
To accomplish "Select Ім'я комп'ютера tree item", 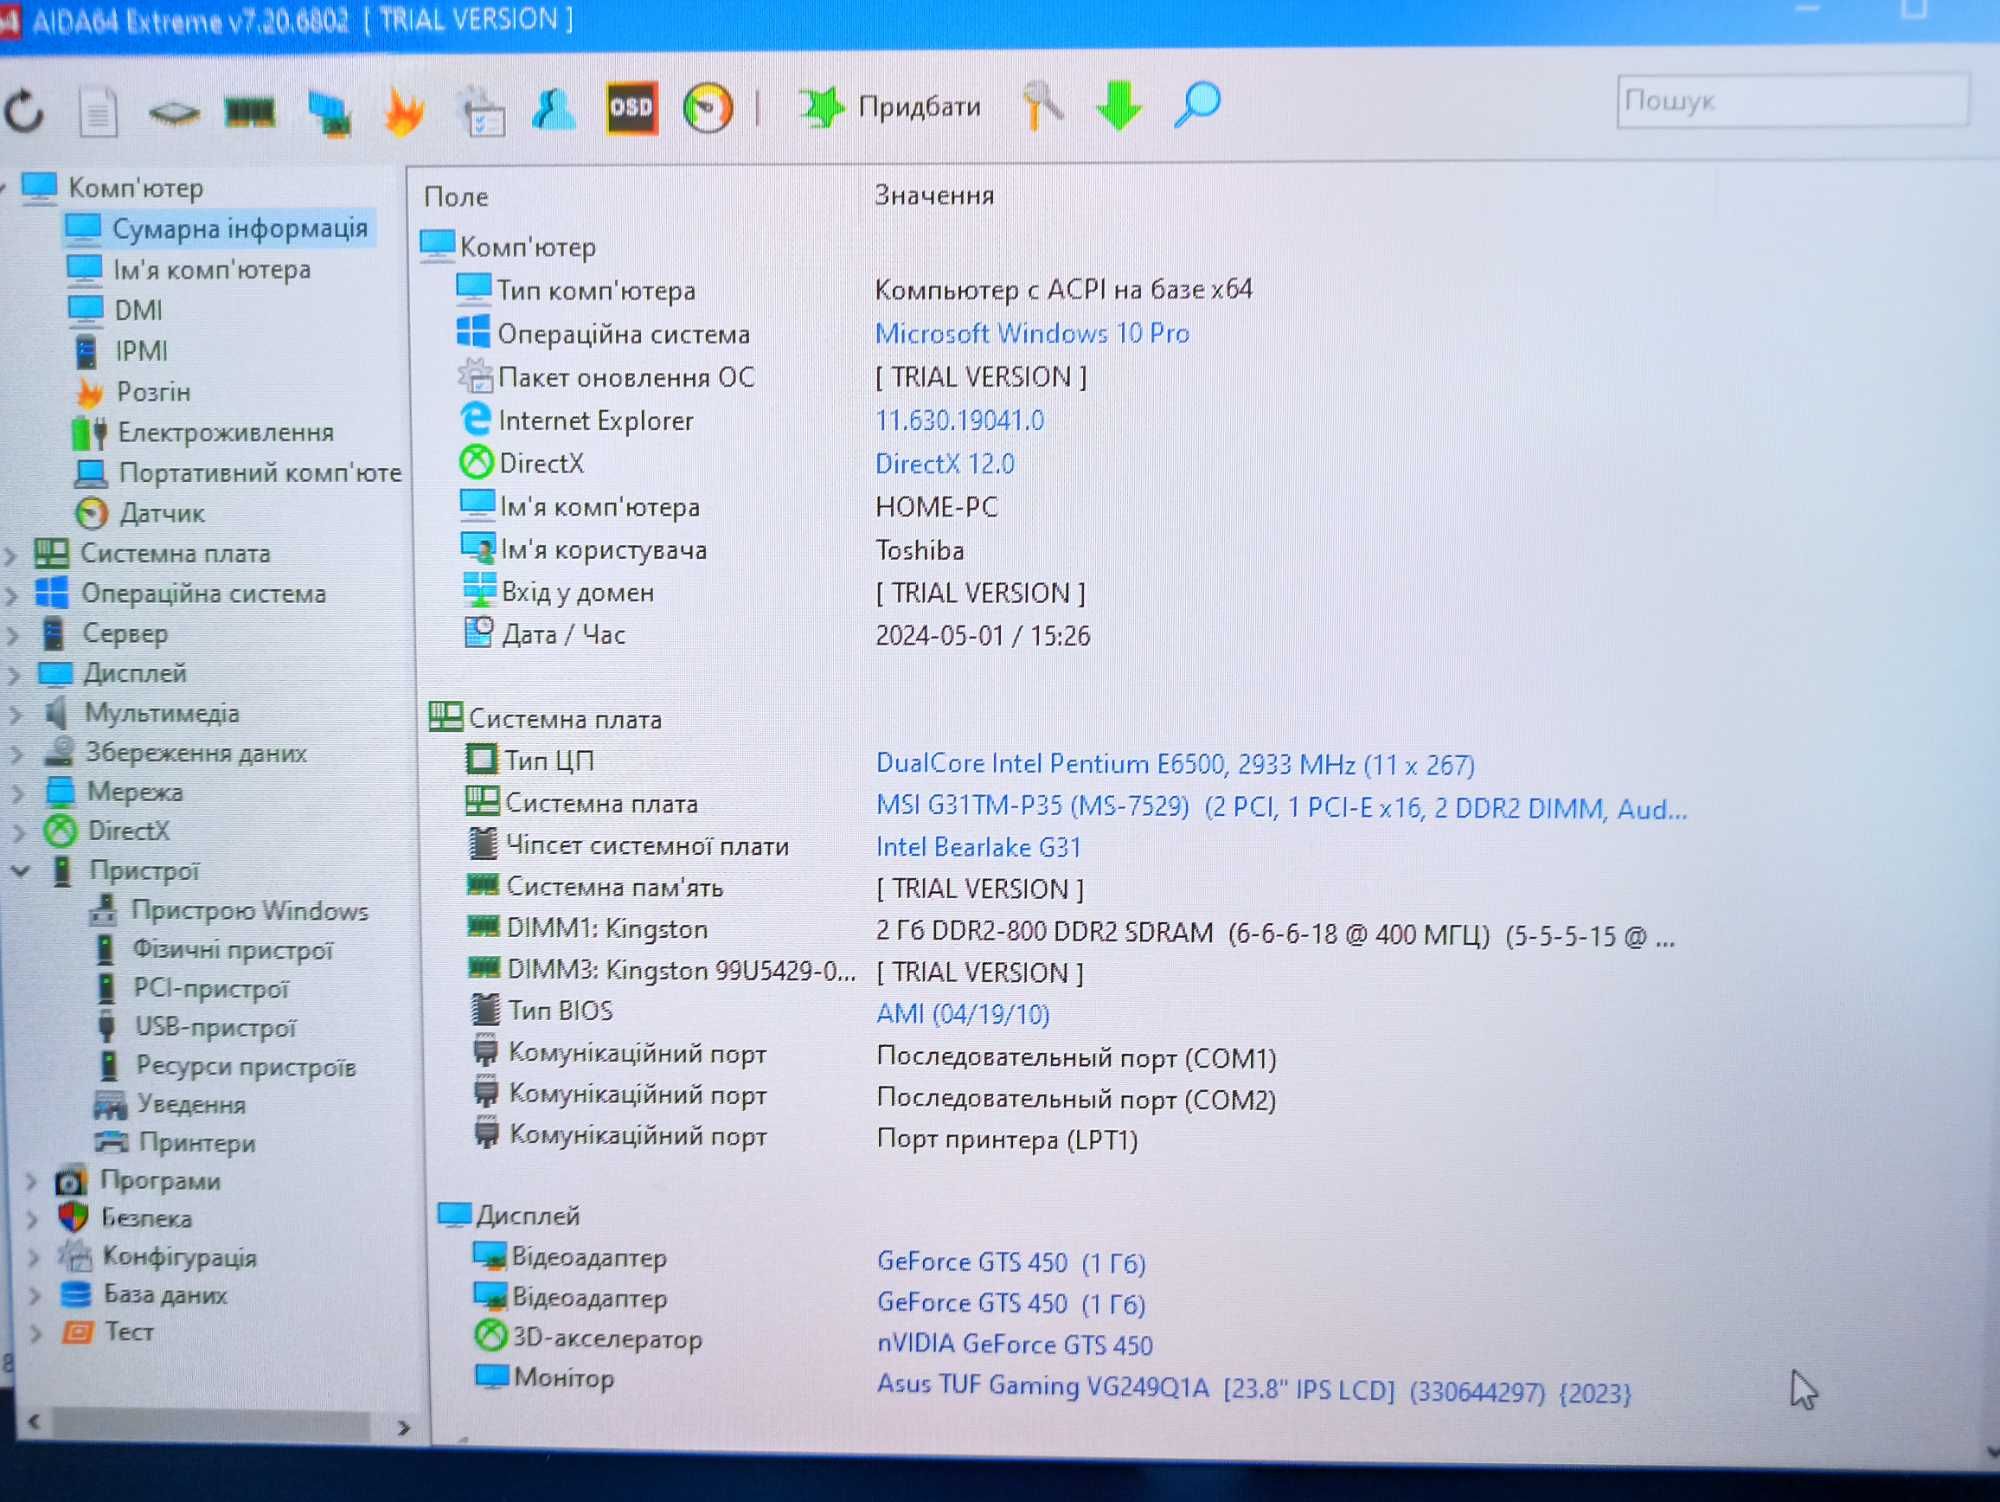I will point(211,270).
